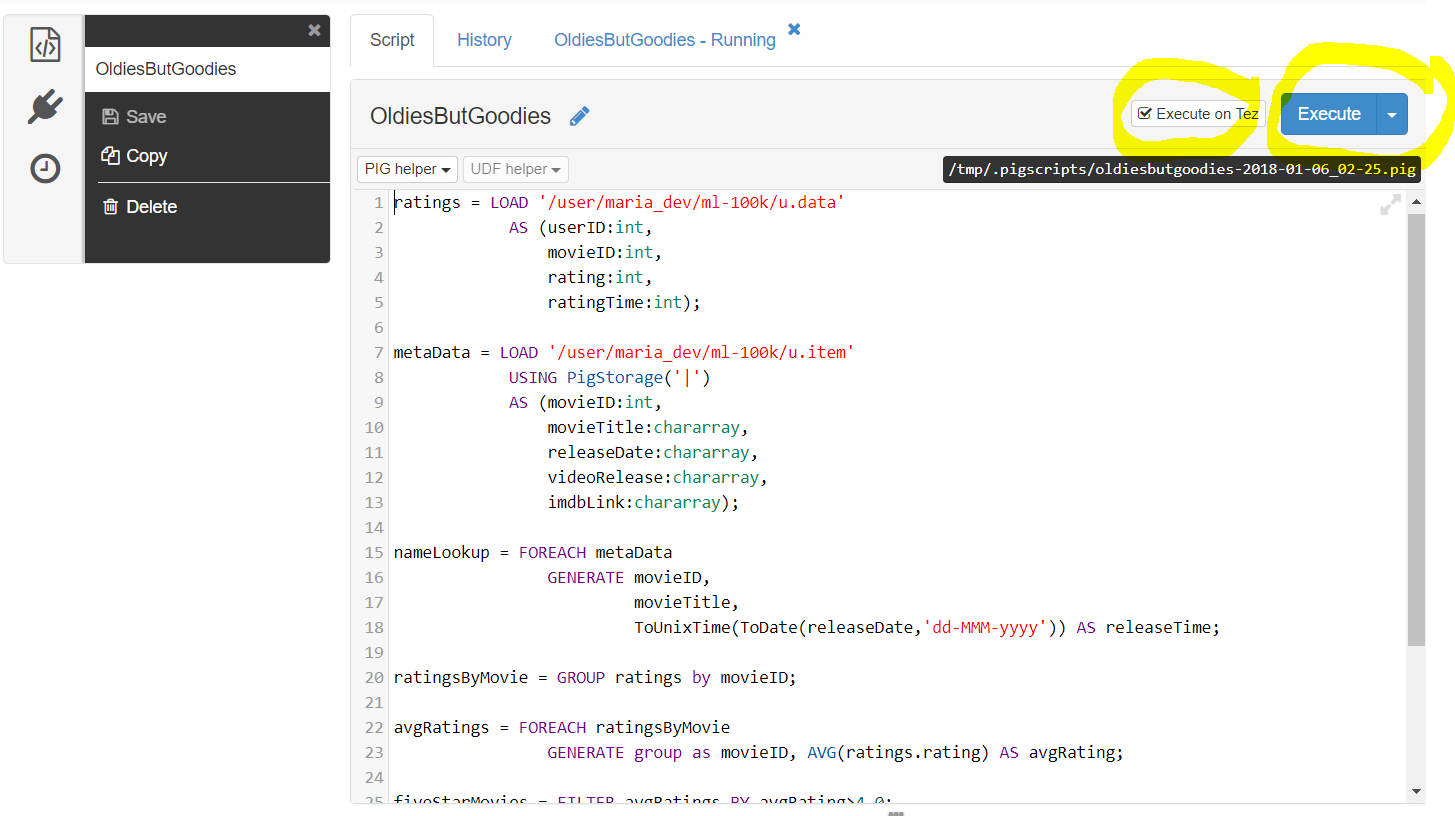The image size is (1455, 816).
Task: Open the clock history icon in sidebar
Action: point(45,168)
